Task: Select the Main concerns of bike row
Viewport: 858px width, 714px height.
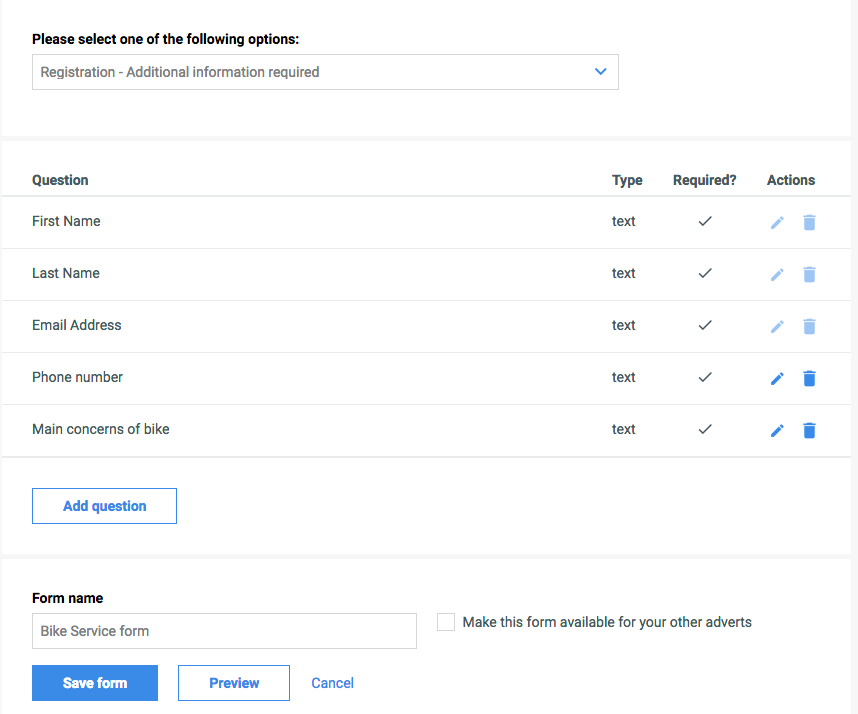Action: pyautogui.click(x=426, y=431)
